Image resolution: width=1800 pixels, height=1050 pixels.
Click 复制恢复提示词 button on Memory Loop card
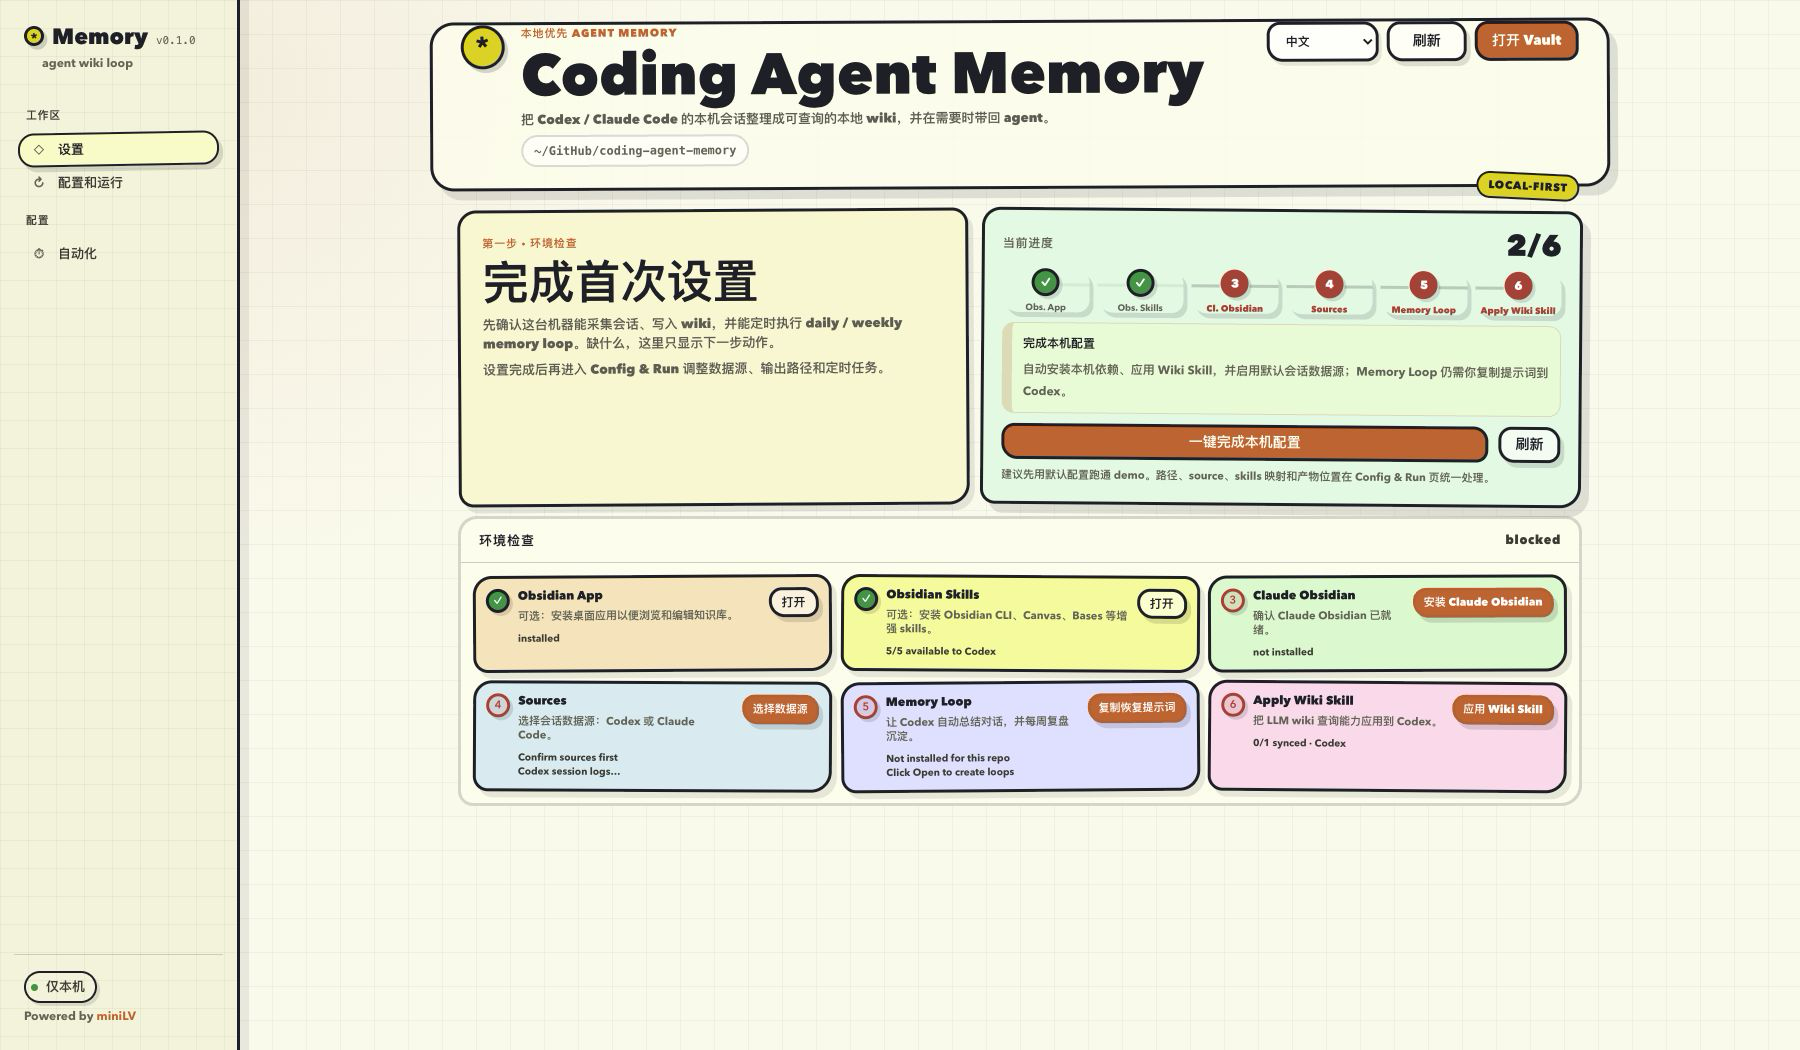tap(1137, 707)
